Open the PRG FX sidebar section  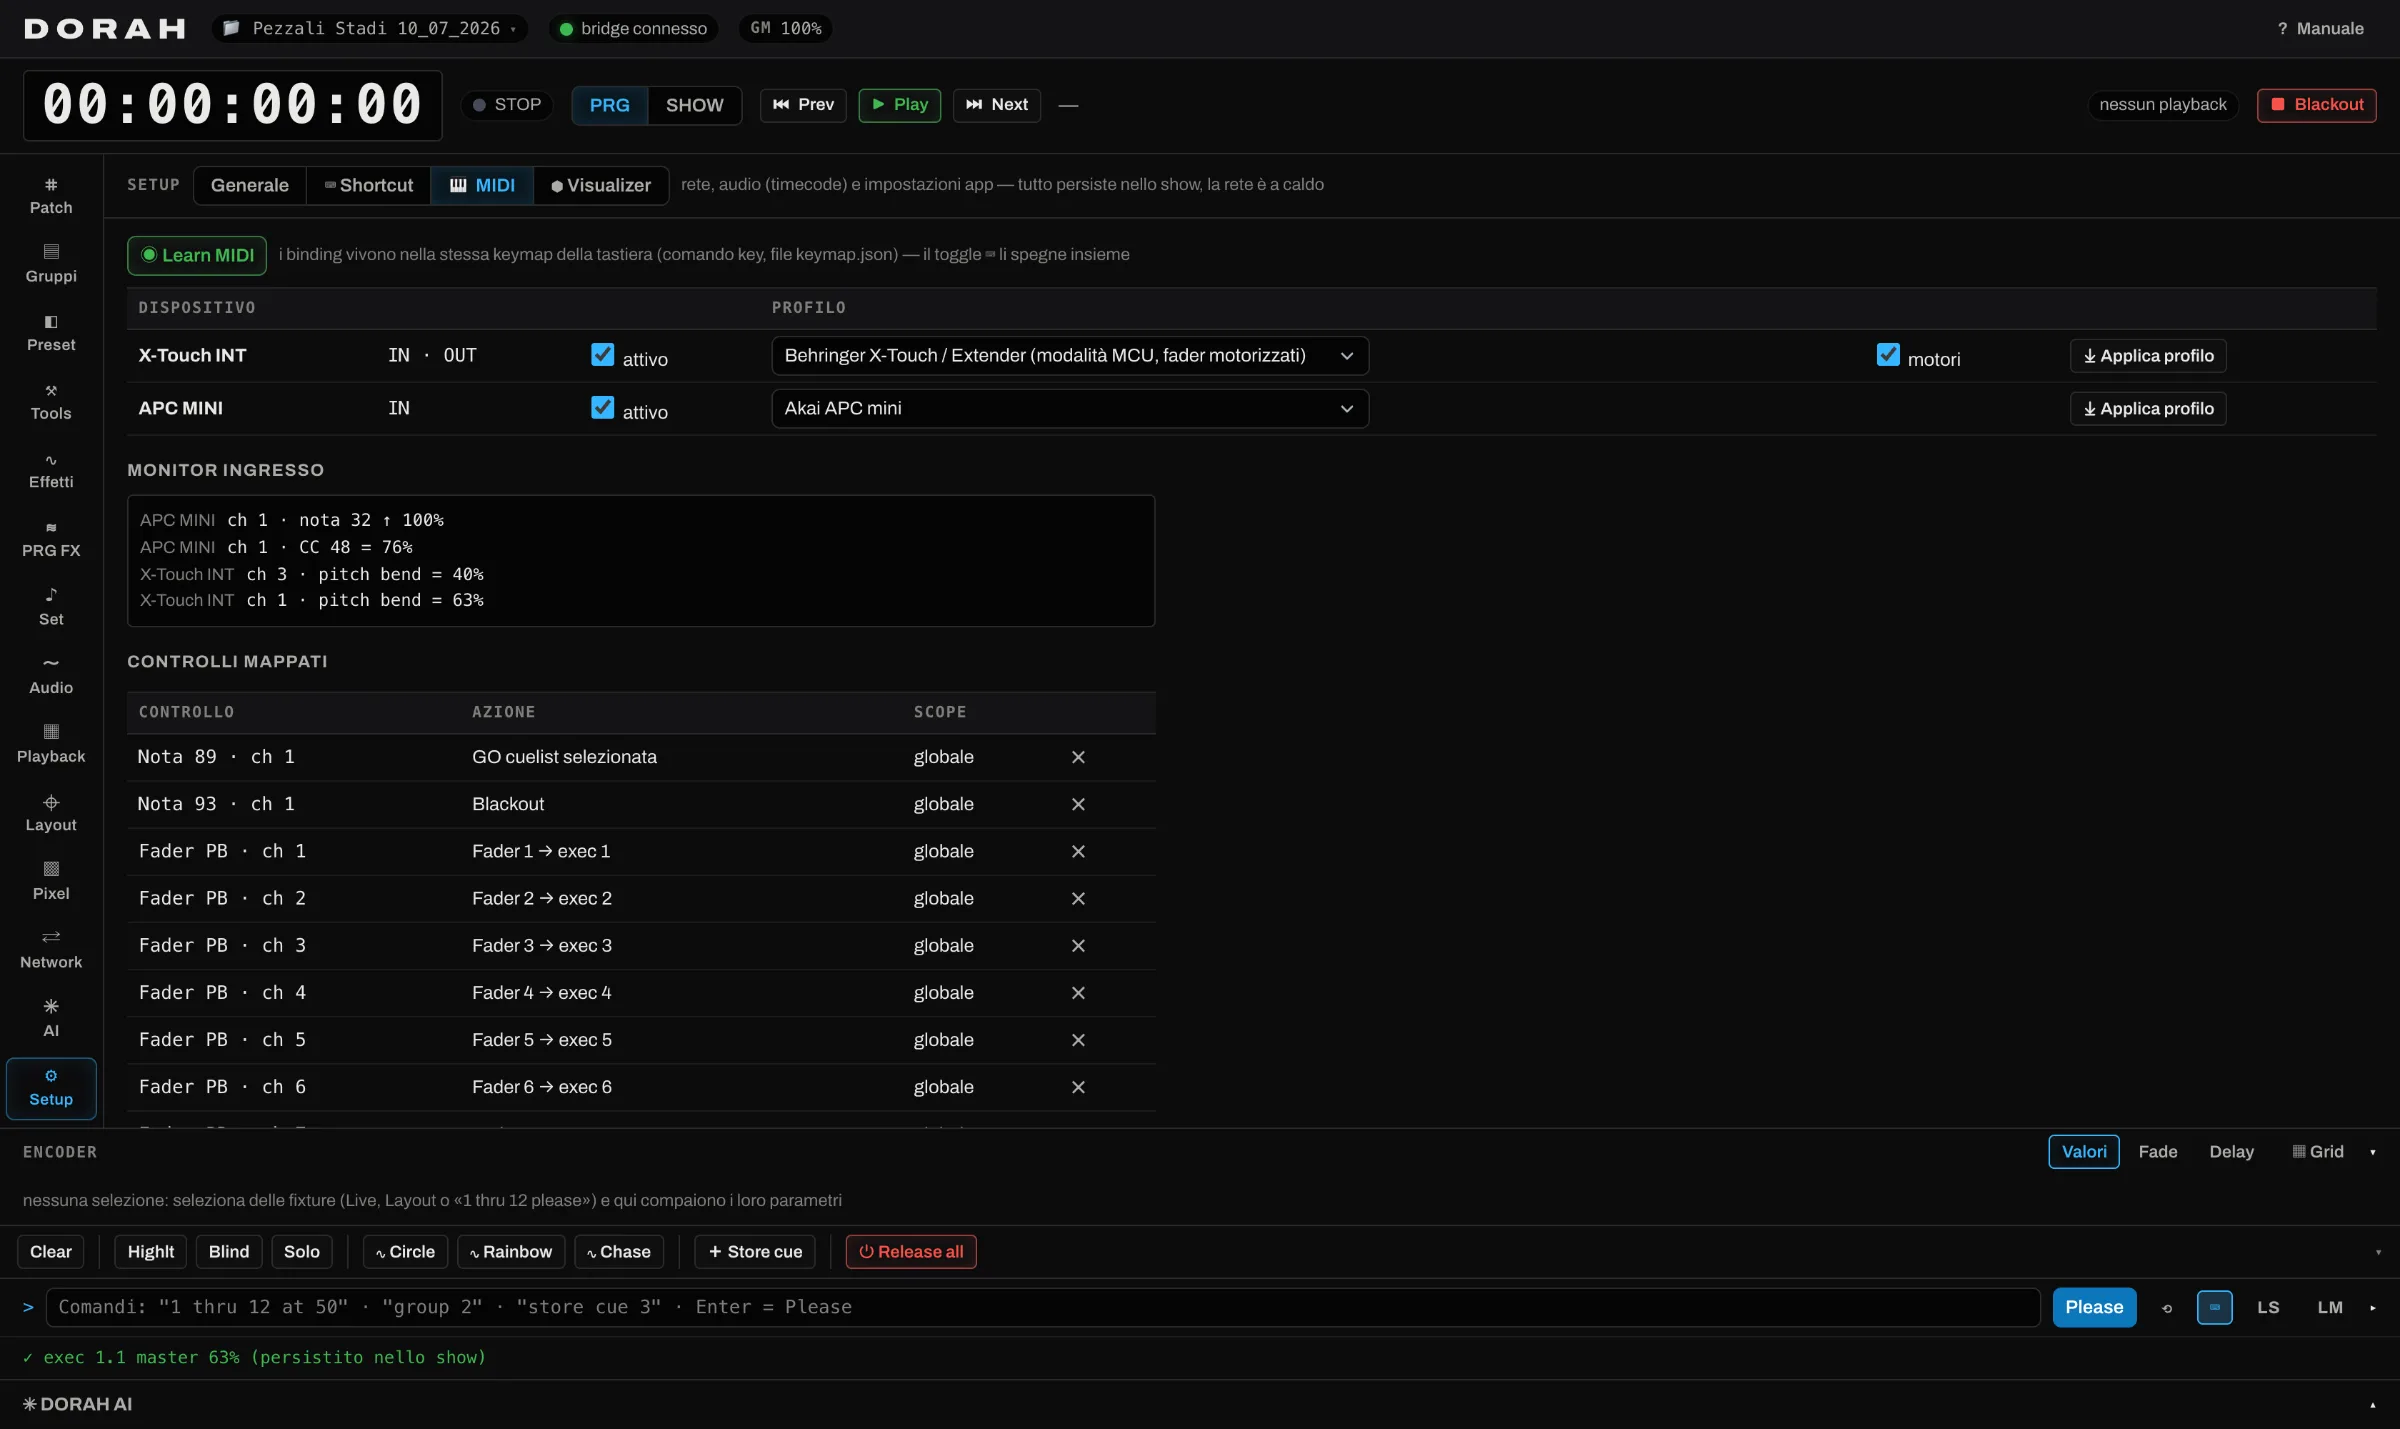(51, 539)
